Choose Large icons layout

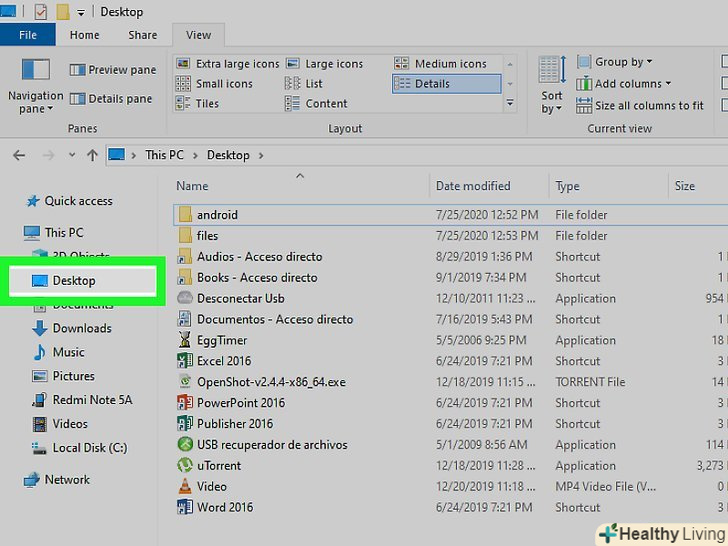[x=324, y=64]
